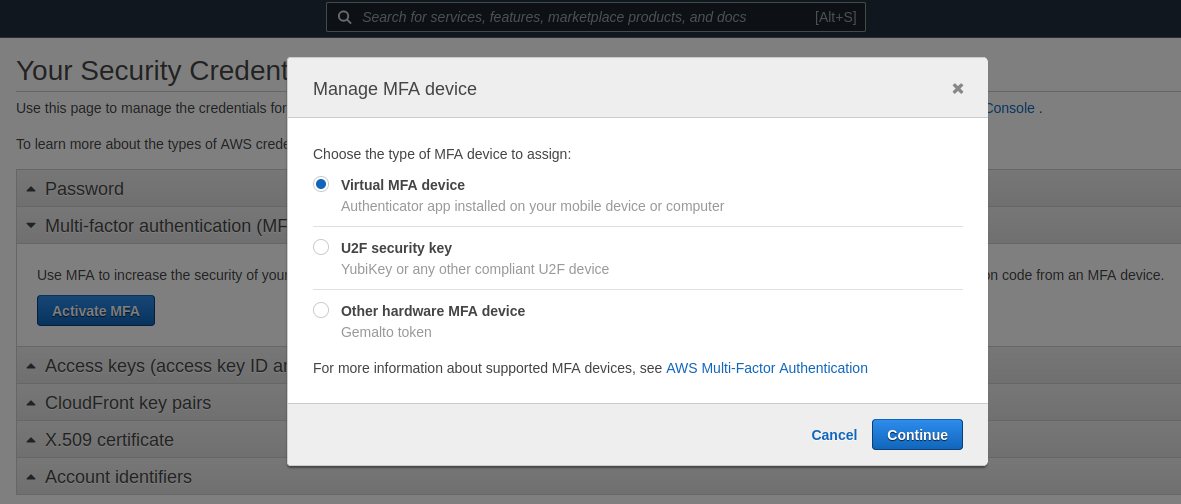Viewport: 1181px width, 504px height.
Task: Collapse the Multi-factor authentication section
Action: click(x=31, y=226)
